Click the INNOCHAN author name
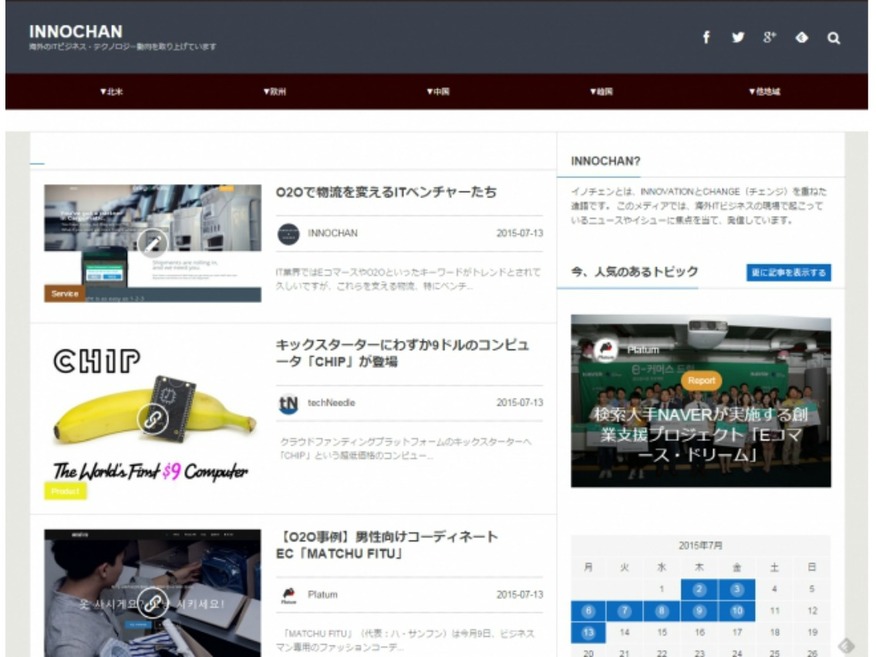 [332, 234]
